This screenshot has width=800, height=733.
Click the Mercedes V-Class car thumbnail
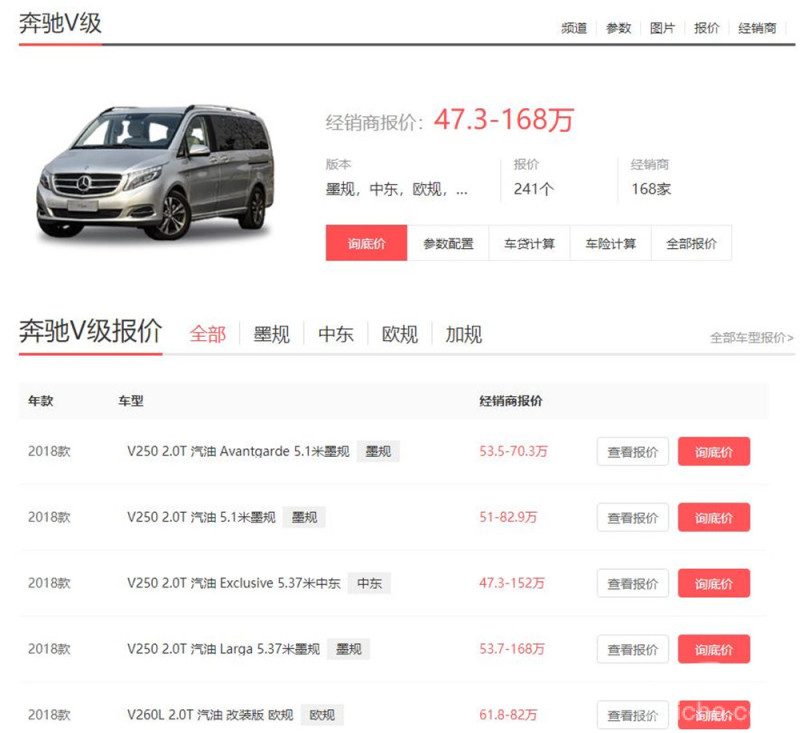(155, 172)
